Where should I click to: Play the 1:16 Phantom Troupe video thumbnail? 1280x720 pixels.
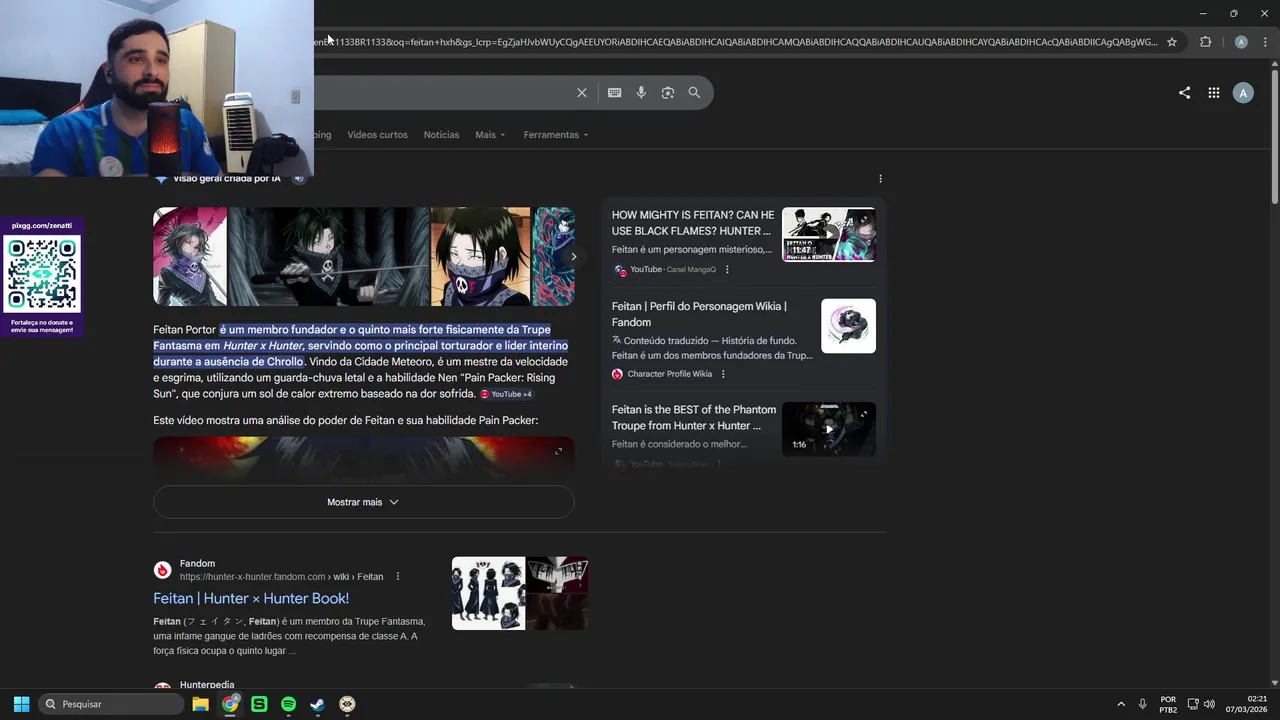pos(828,429)
